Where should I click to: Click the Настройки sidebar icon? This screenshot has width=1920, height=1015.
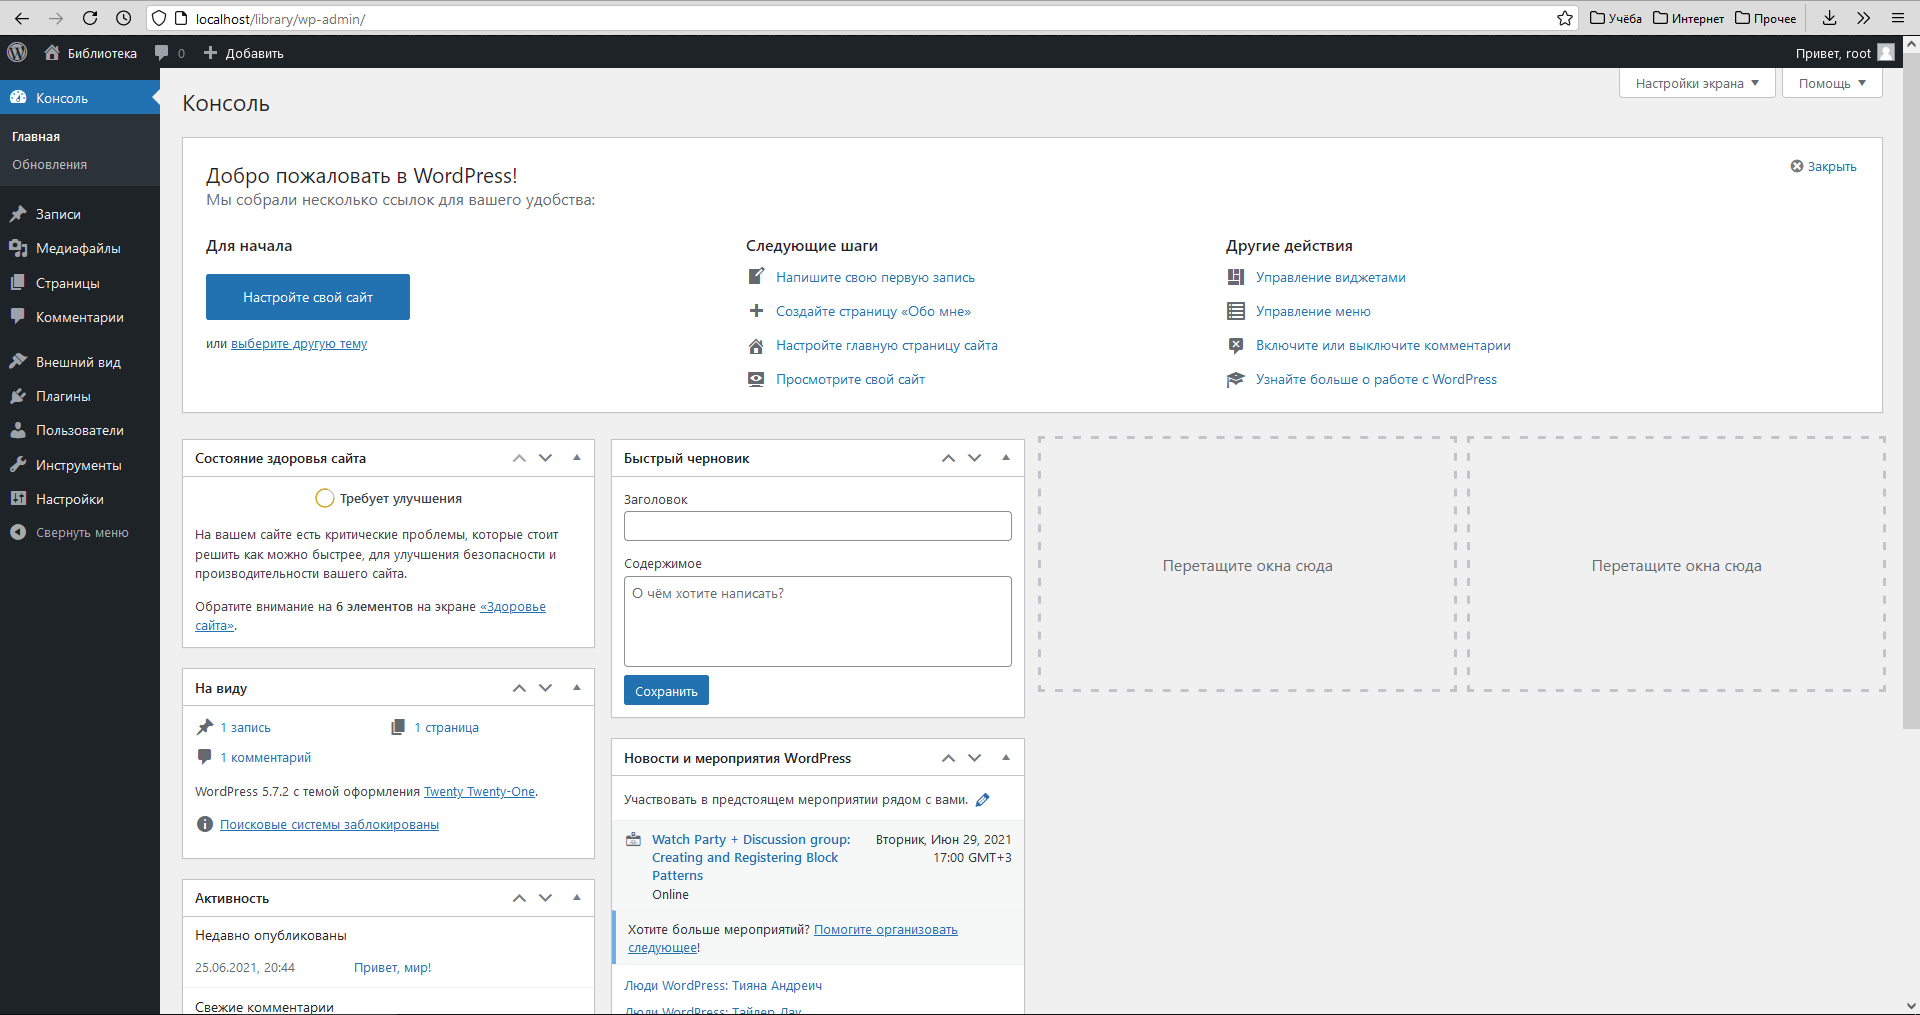click(18, 499)
